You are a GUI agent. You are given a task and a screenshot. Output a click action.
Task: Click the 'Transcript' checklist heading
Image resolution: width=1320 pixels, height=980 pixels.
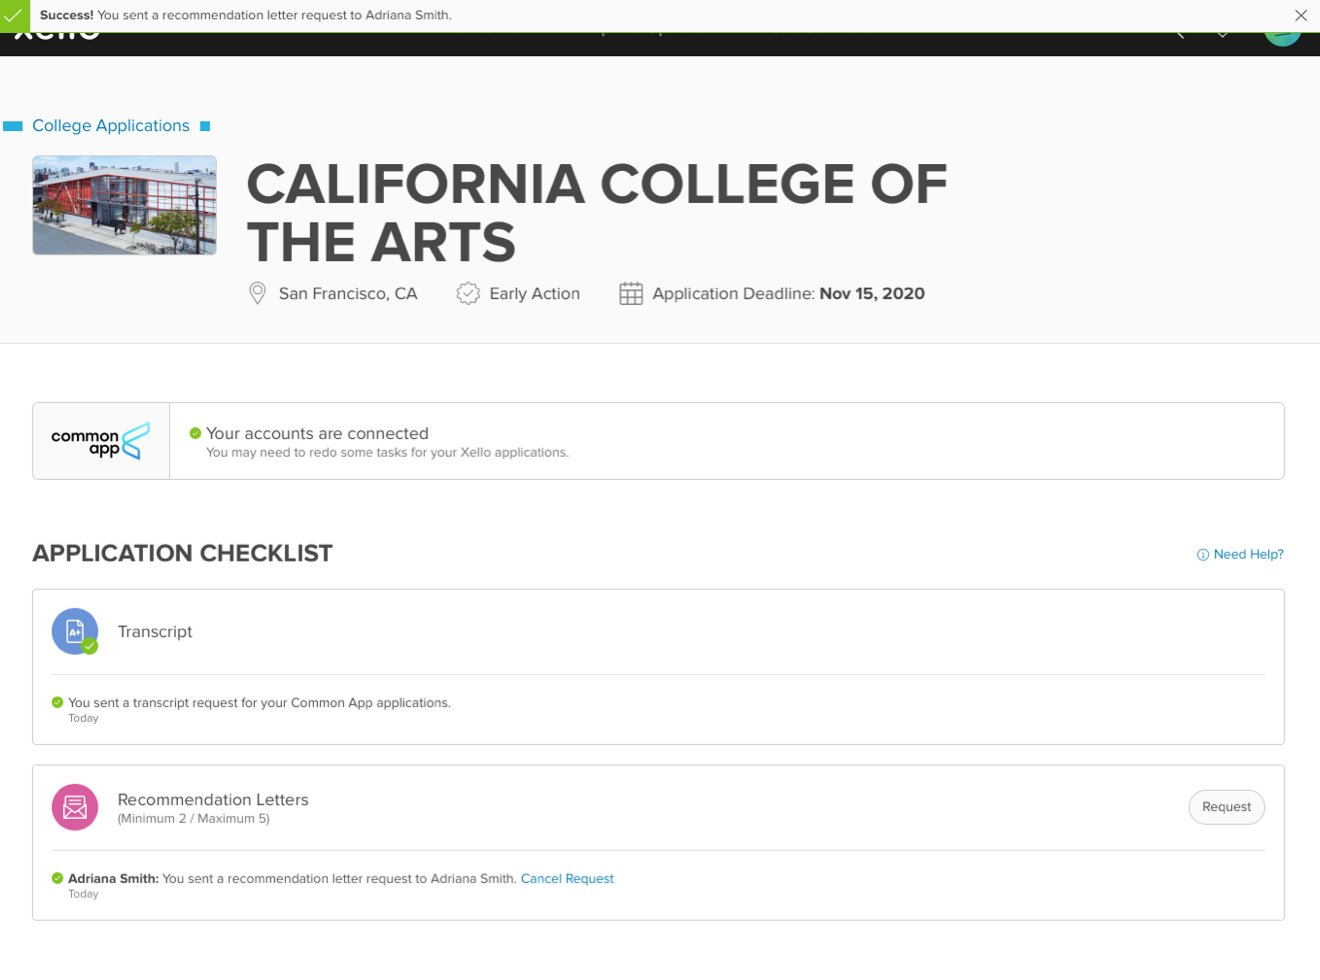[x=155, y=631]
